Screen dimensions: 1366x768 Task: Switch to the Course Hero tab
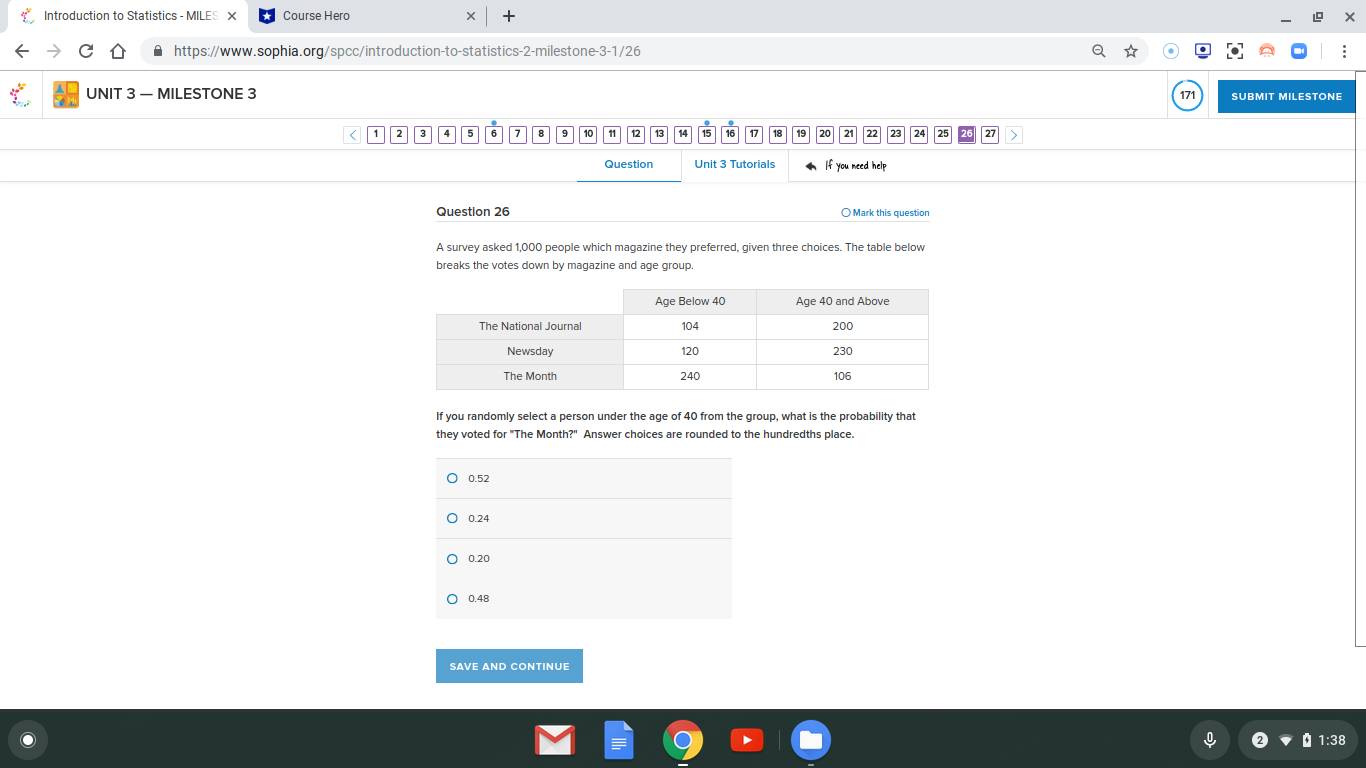(x=367, y=16)
